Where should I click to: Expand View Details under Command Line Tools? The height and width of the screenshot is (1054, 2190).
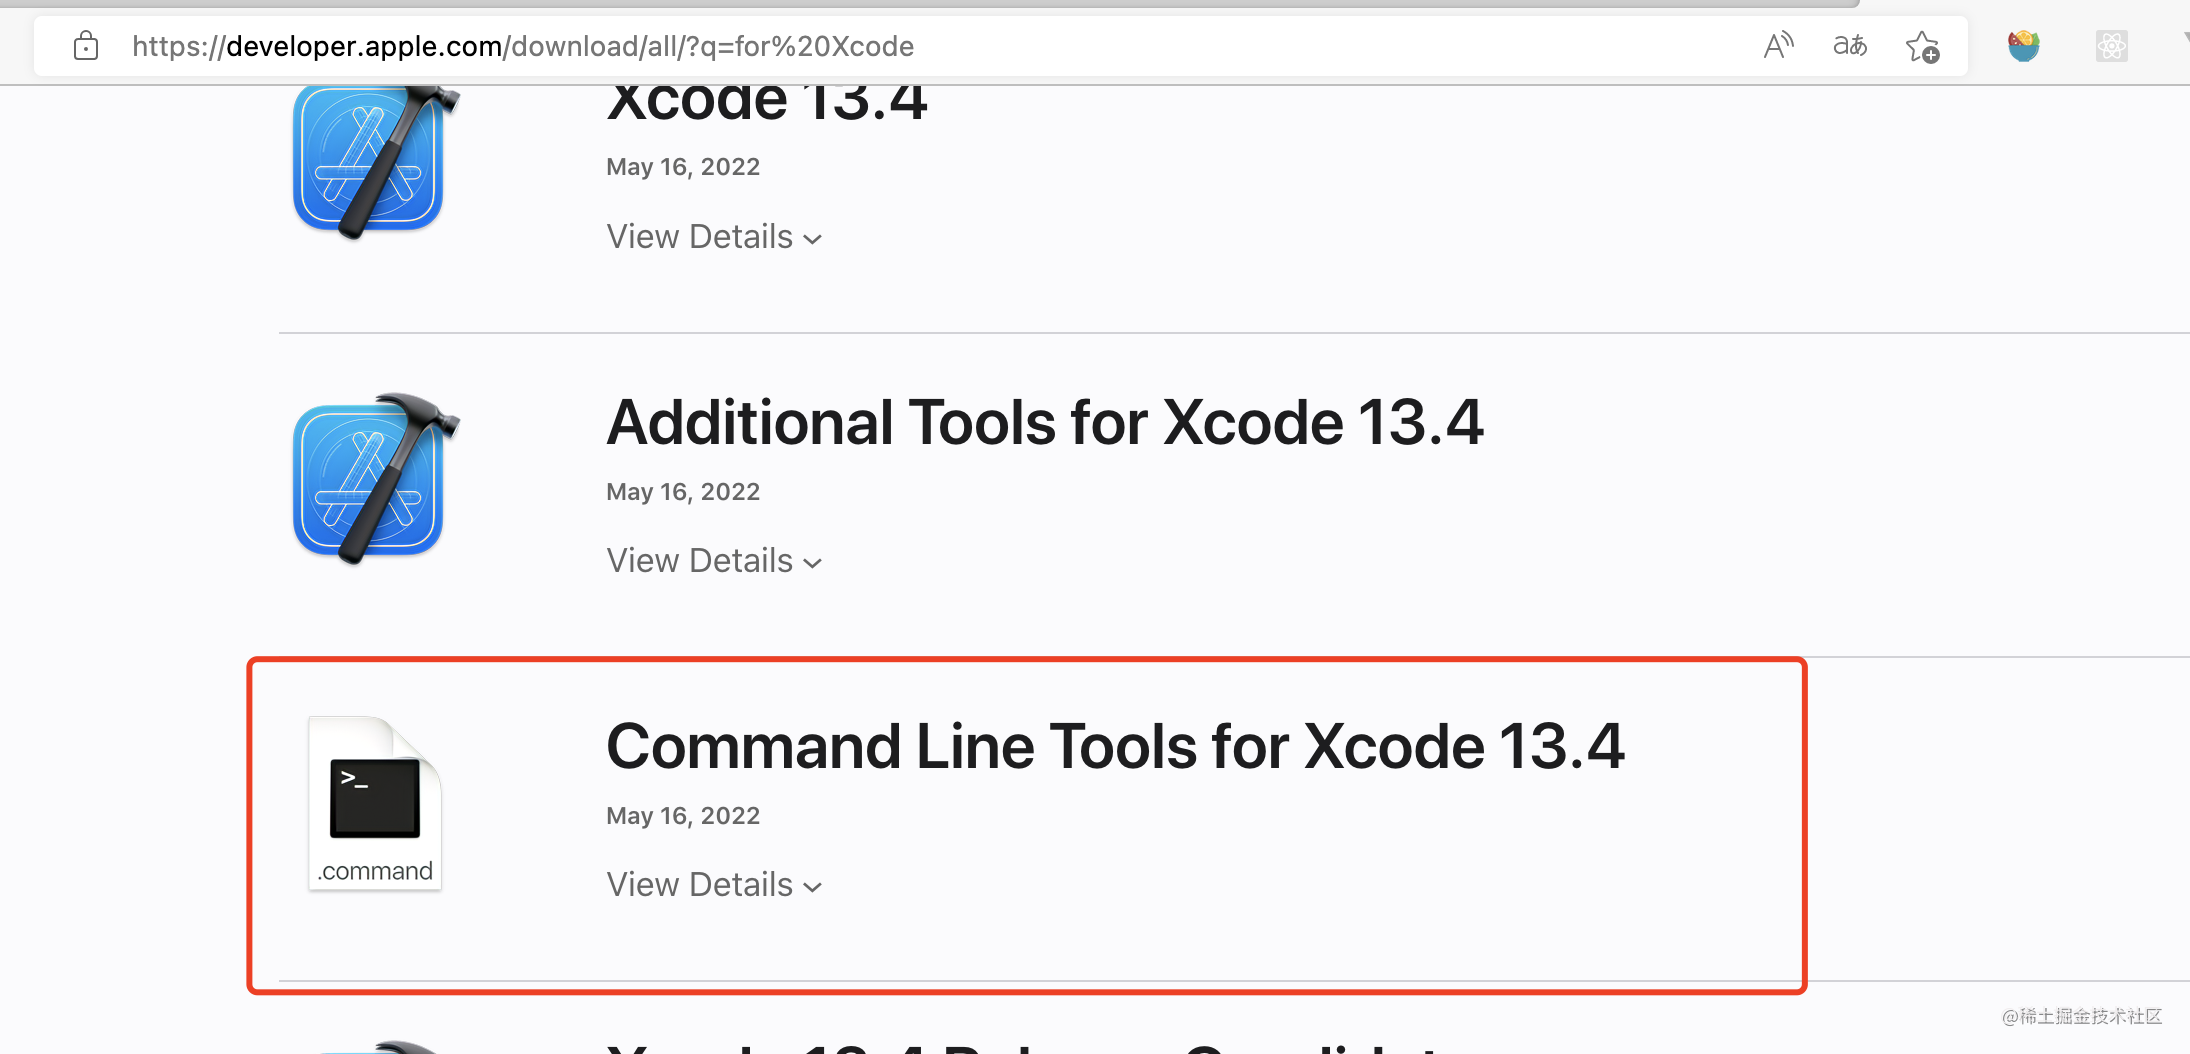pyautogui.click(x=714, y=885)
